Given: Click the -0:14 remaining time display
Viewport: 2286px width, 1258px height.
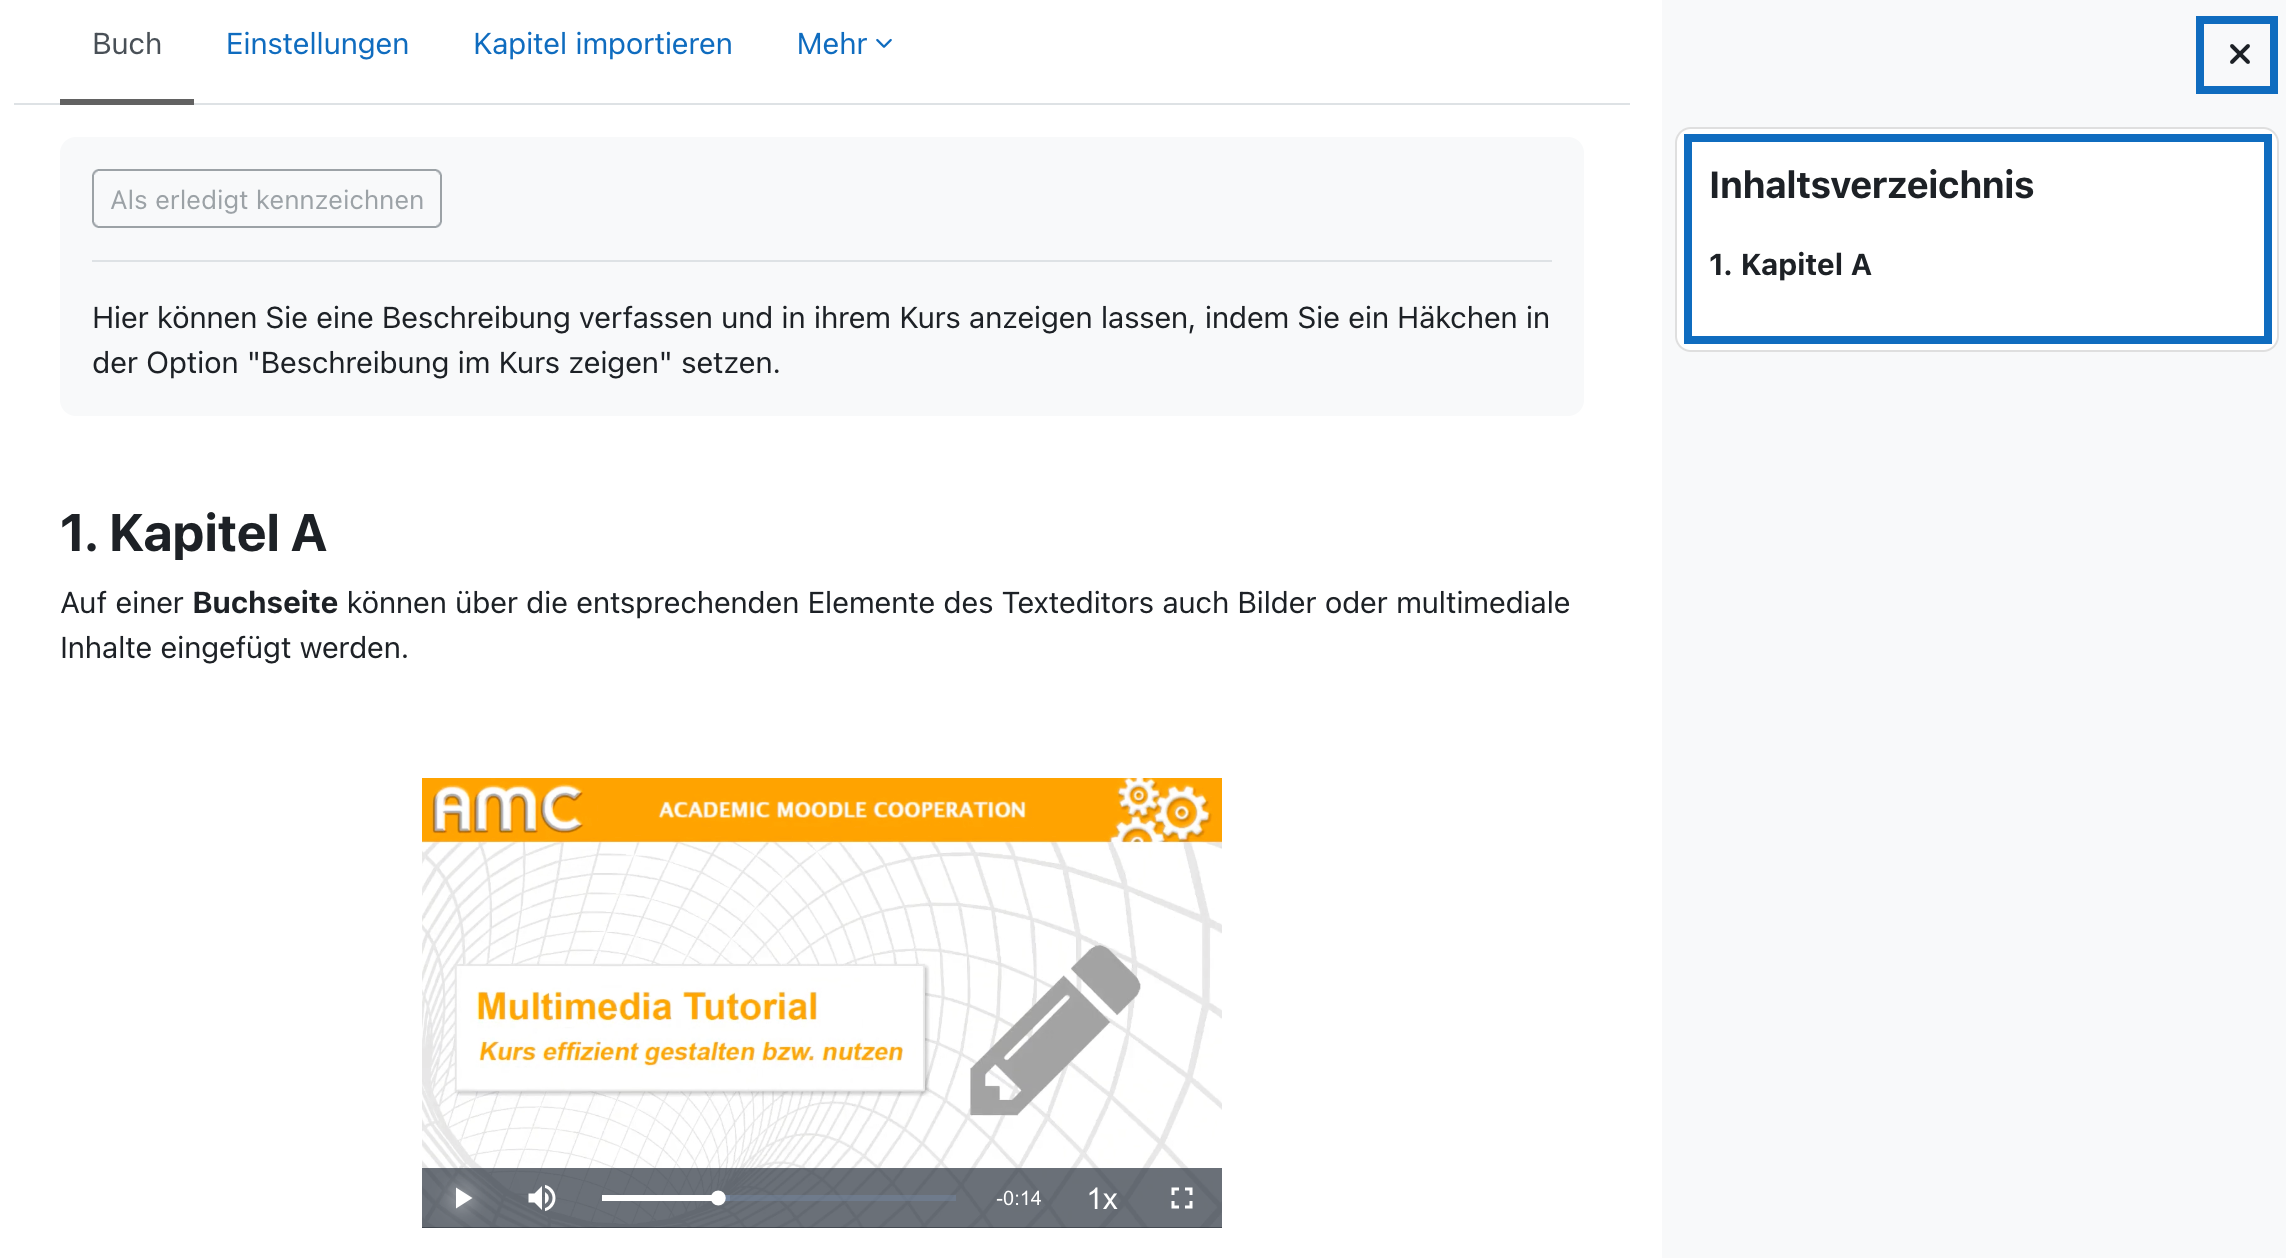Looking at the screenshot, I should (x=1018, y=1198).
